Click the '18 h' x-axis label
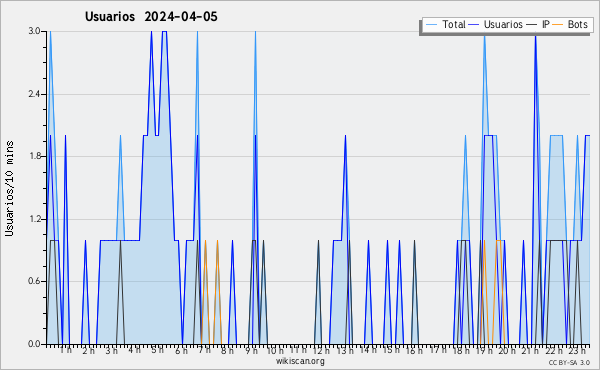The height and width of the screenshot is (370, 600). point(461,351)
